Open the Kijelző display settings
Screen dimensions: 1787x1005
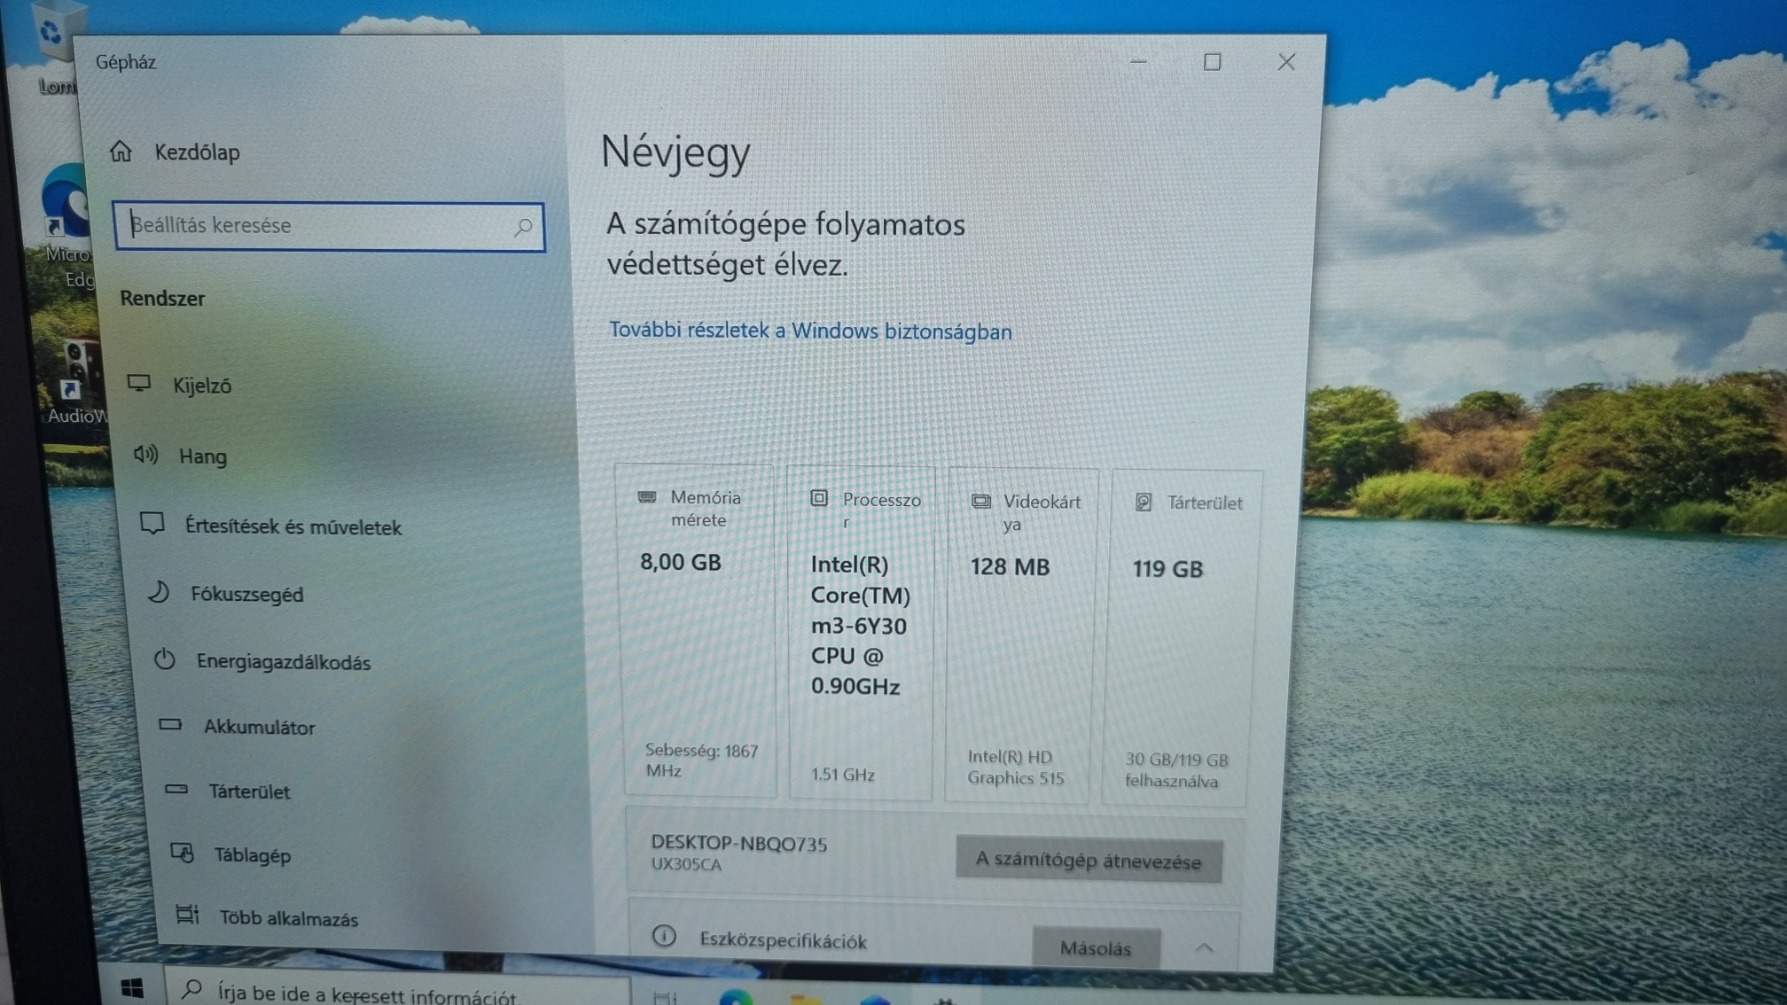click(181, 385)
